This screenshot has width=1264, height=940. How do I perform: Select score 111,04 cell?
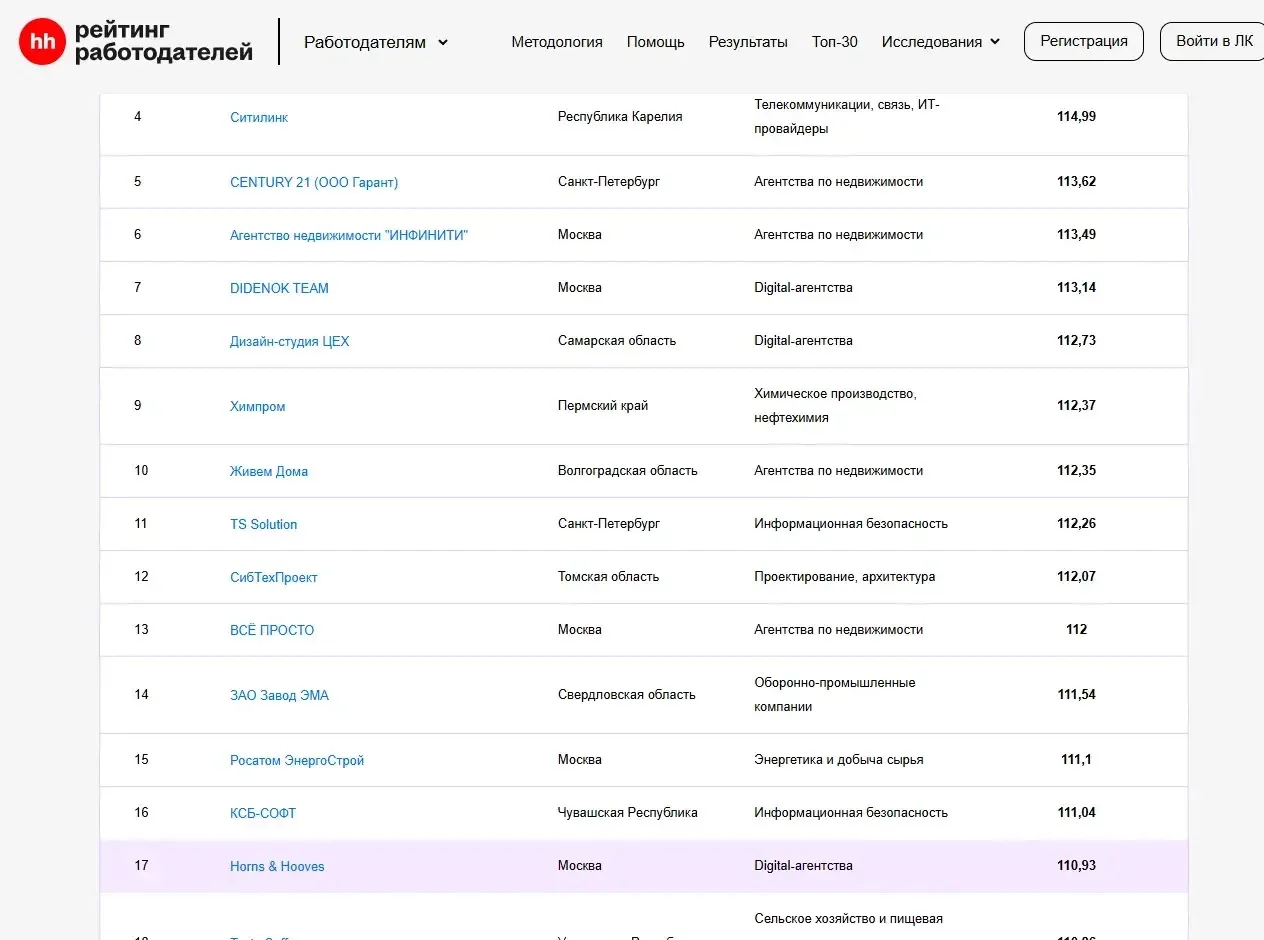coord(1076,812)
